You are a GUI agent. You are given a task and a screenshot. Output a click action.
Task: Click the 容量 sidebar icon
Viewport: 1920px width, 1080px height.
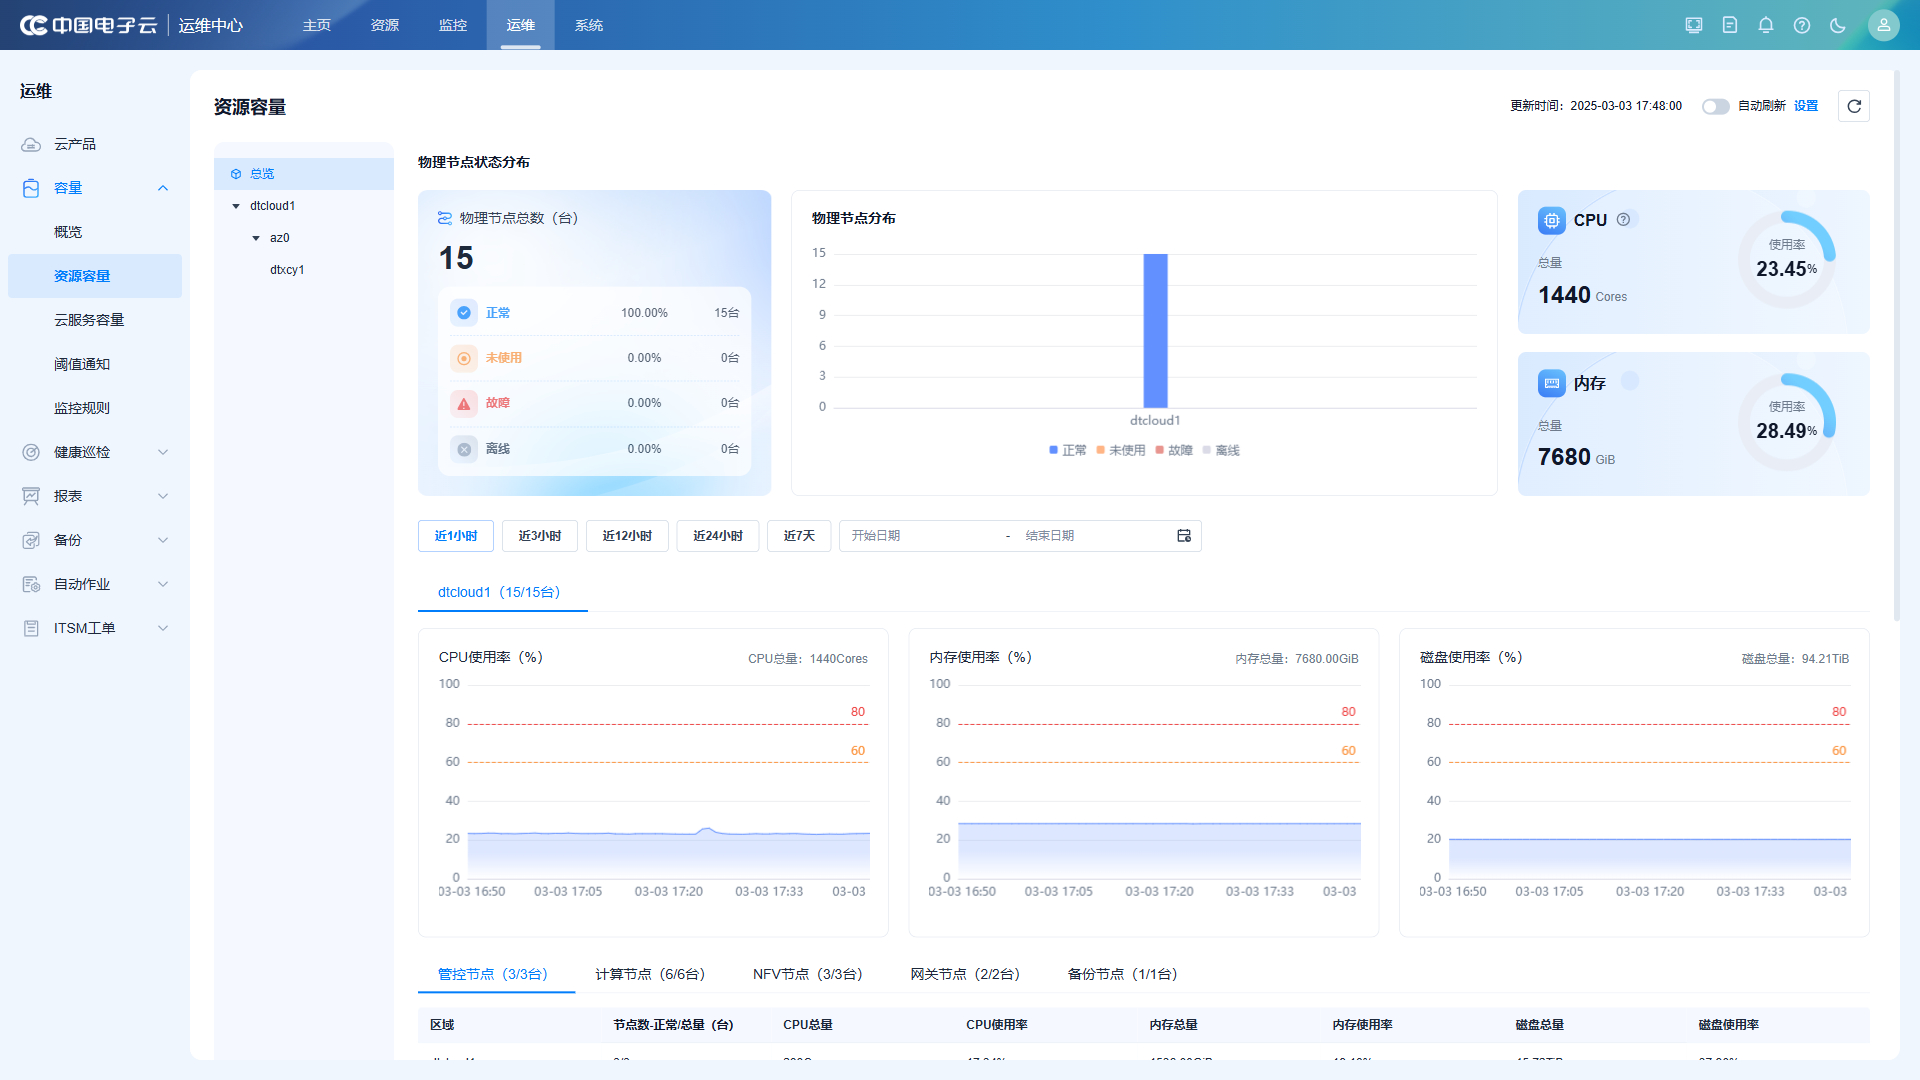[31, 188]
